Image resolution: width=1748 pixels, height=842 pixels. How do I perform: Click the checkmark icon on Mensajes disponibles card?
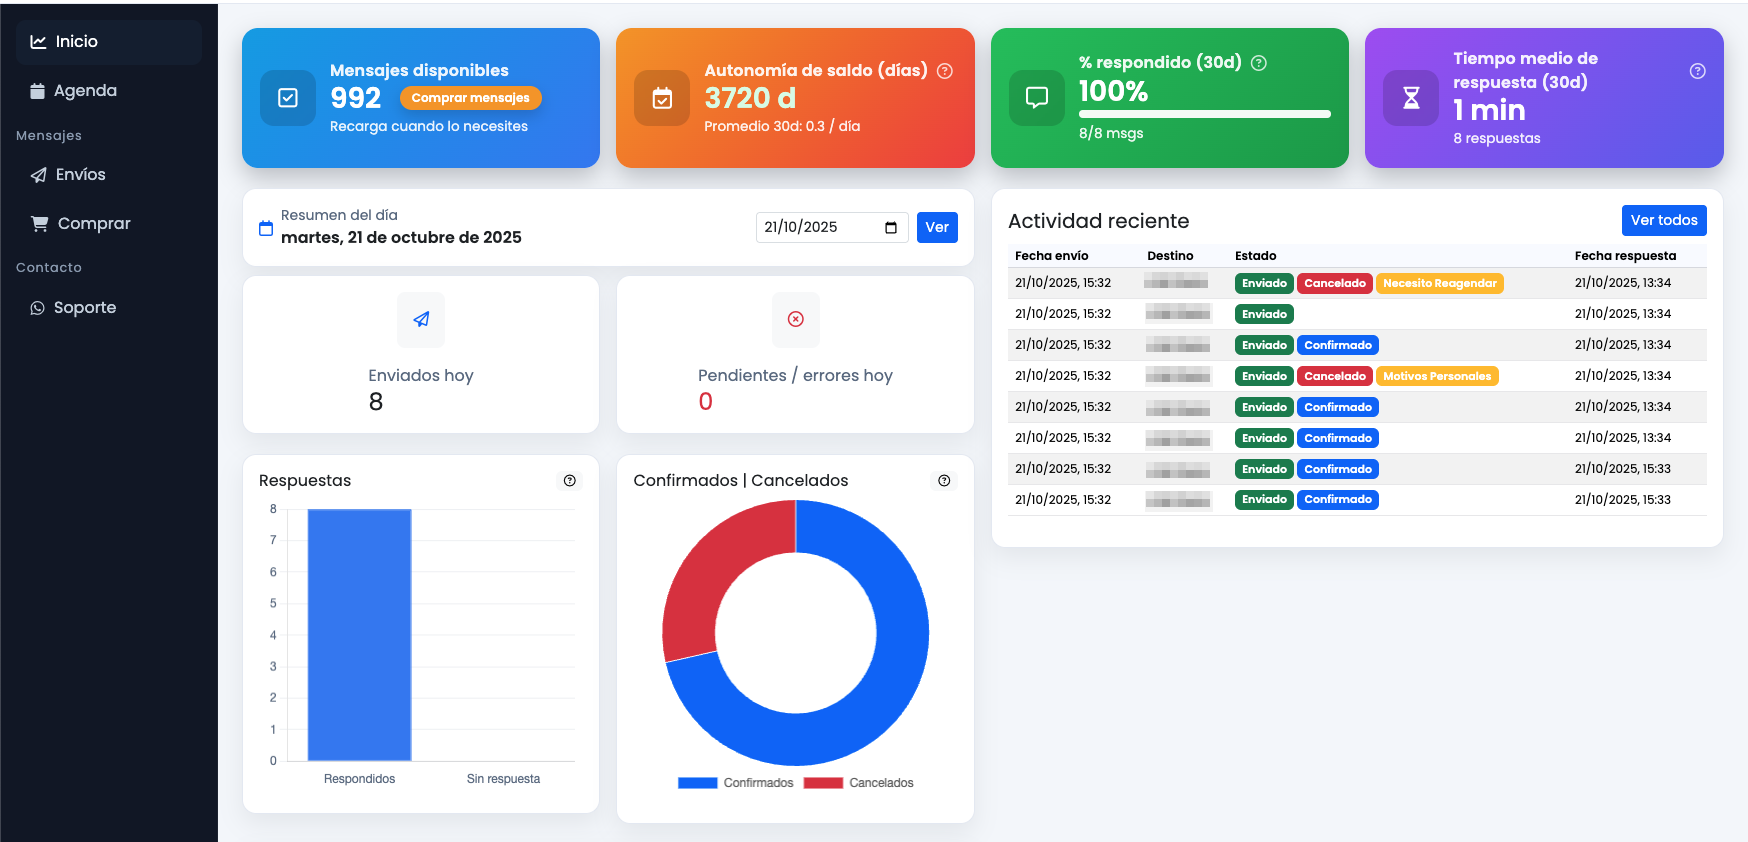coord(288,98)
